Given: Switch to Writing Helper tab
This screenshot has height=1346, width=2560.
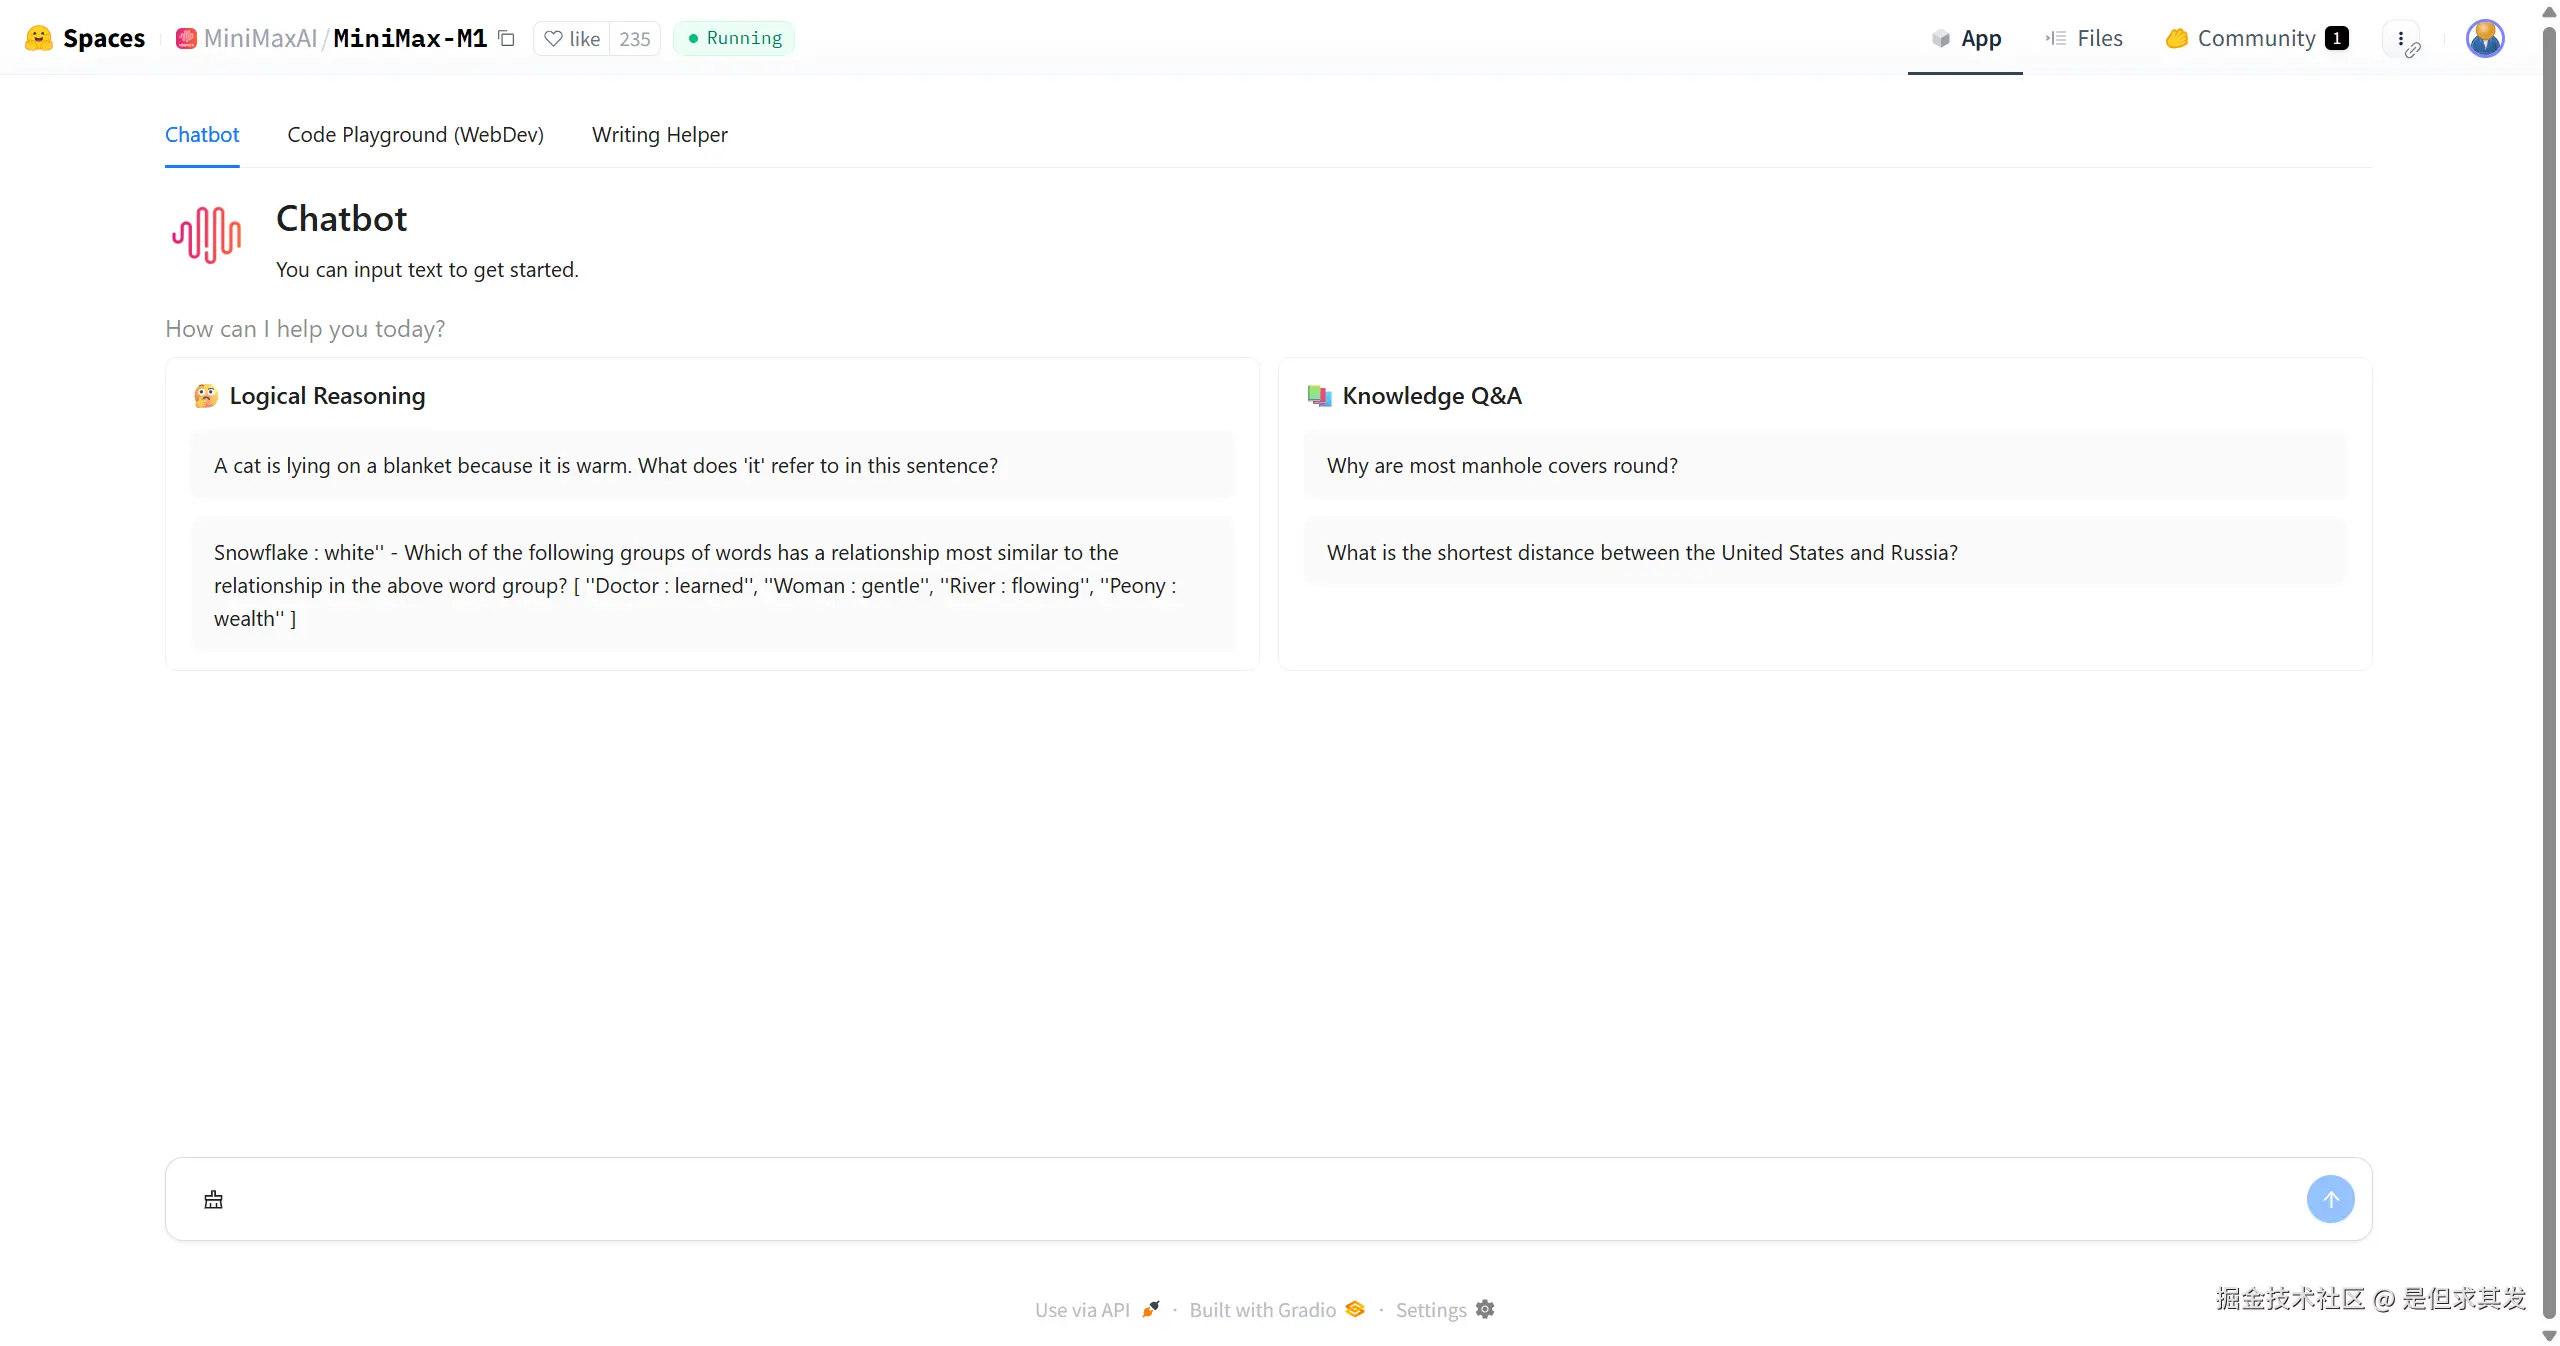Looking at the screenshot, I should click(x=660, y=134).
